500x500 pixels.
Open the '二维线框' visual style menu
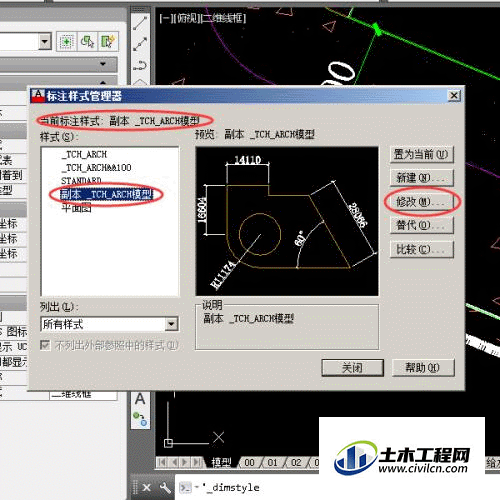pos(223,18)
